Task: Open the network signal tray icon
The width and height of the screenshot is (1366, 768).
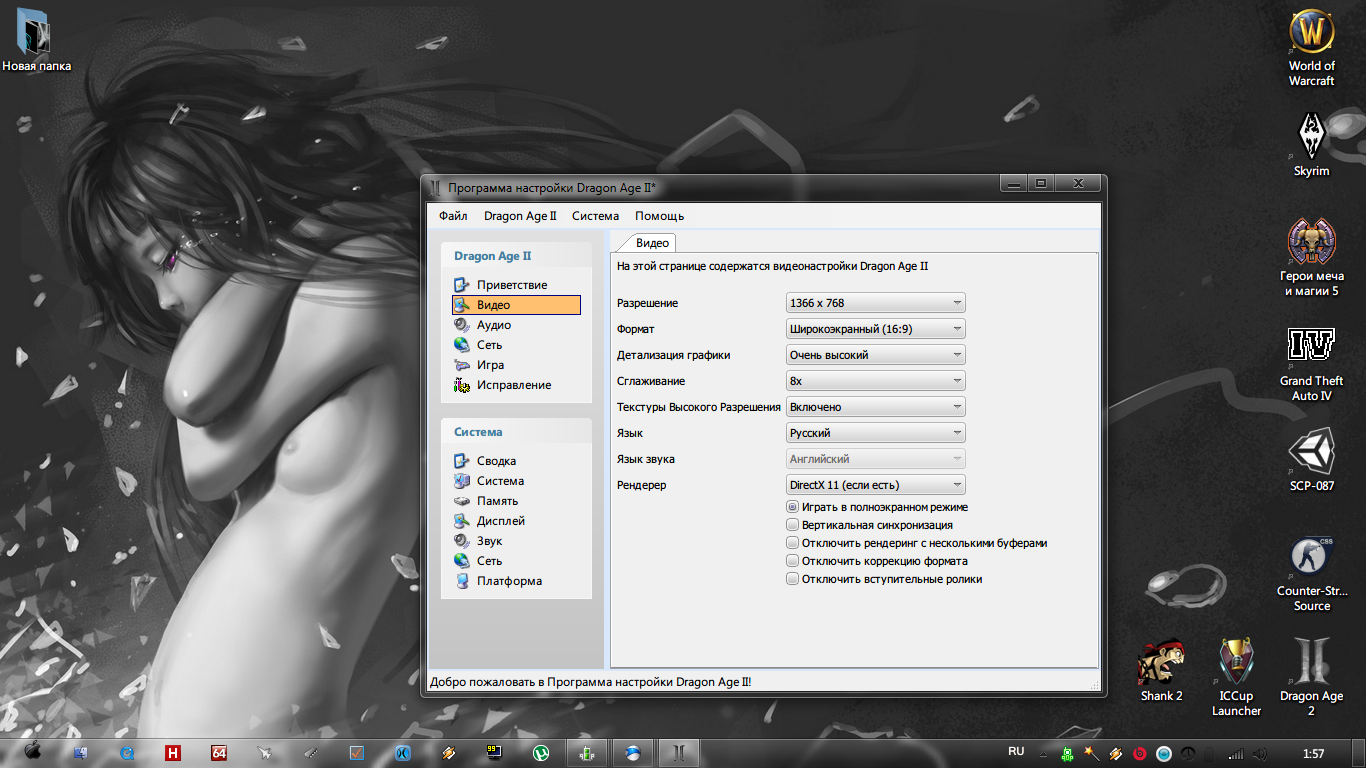Action: click(x=1236, y=754)
